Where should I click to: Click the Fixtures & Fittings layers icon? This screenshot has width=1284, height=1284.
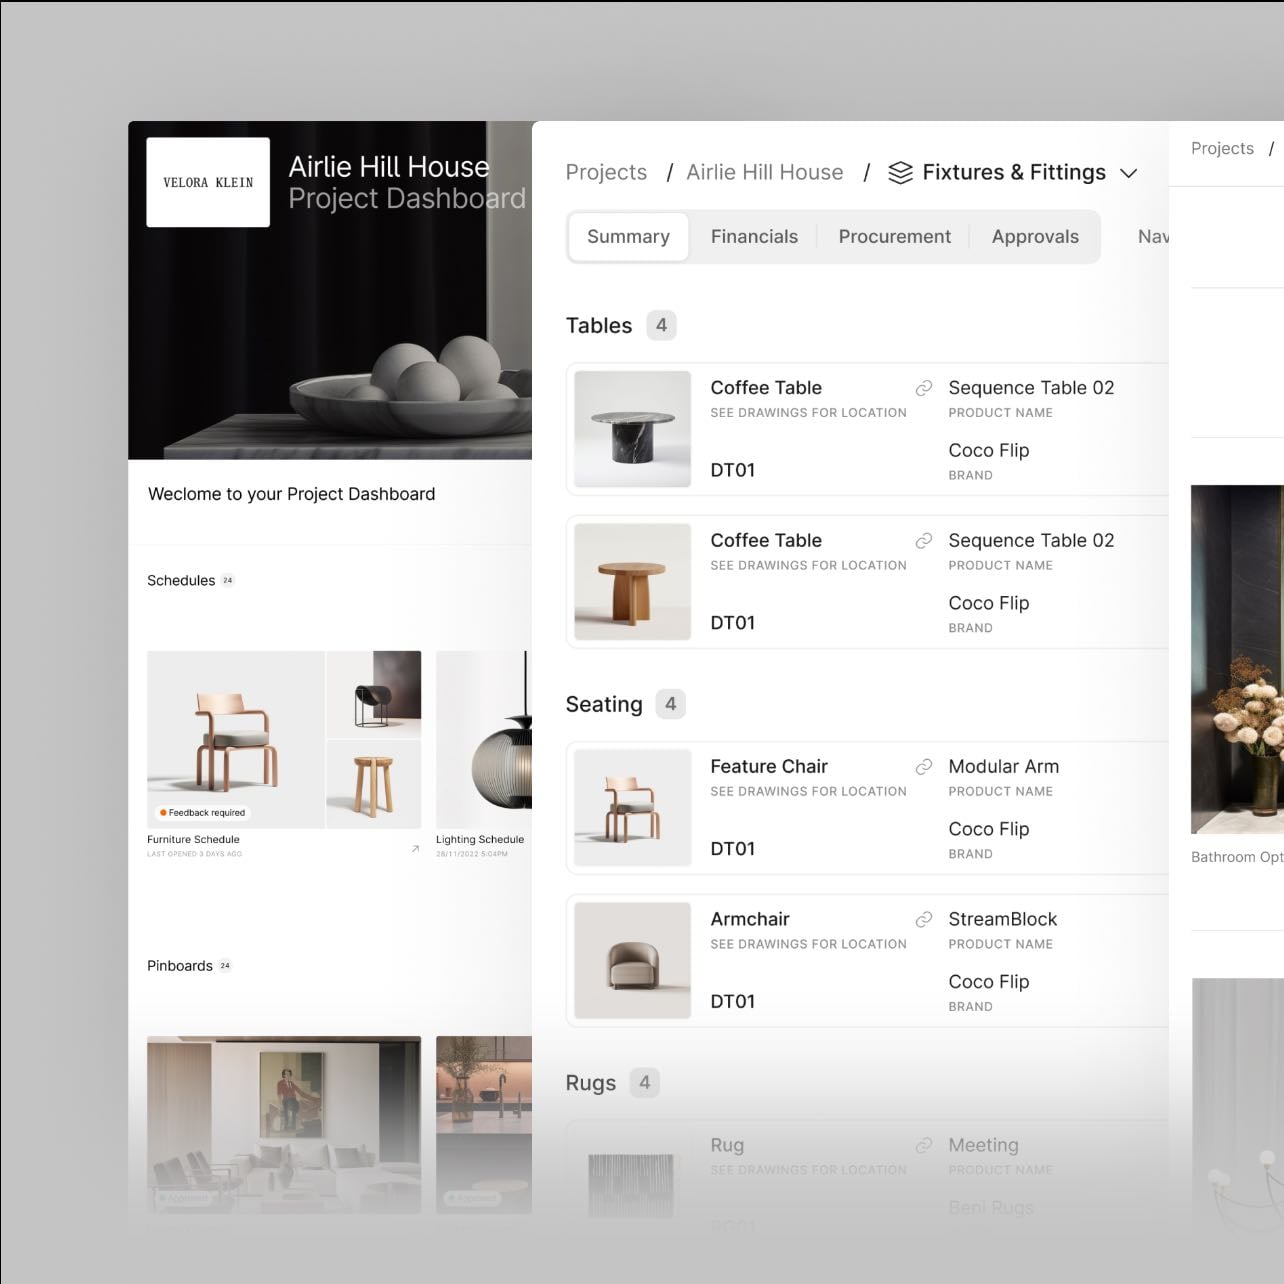tap(900, 173)
